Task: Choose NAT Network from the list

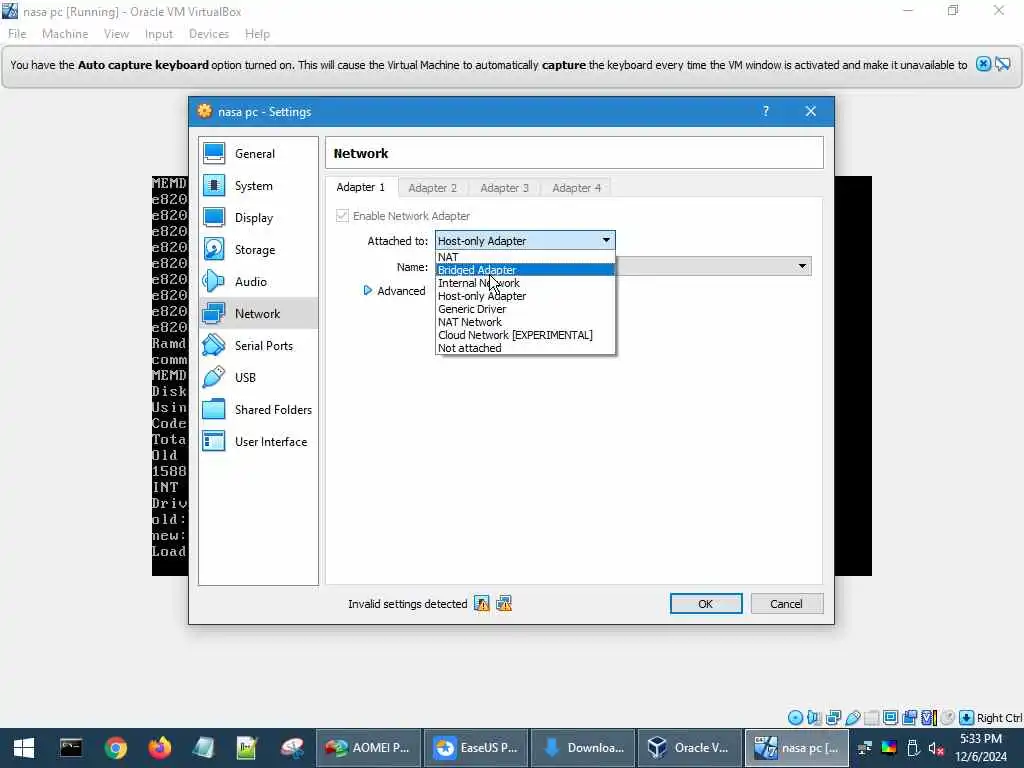Action: point(525,322)
